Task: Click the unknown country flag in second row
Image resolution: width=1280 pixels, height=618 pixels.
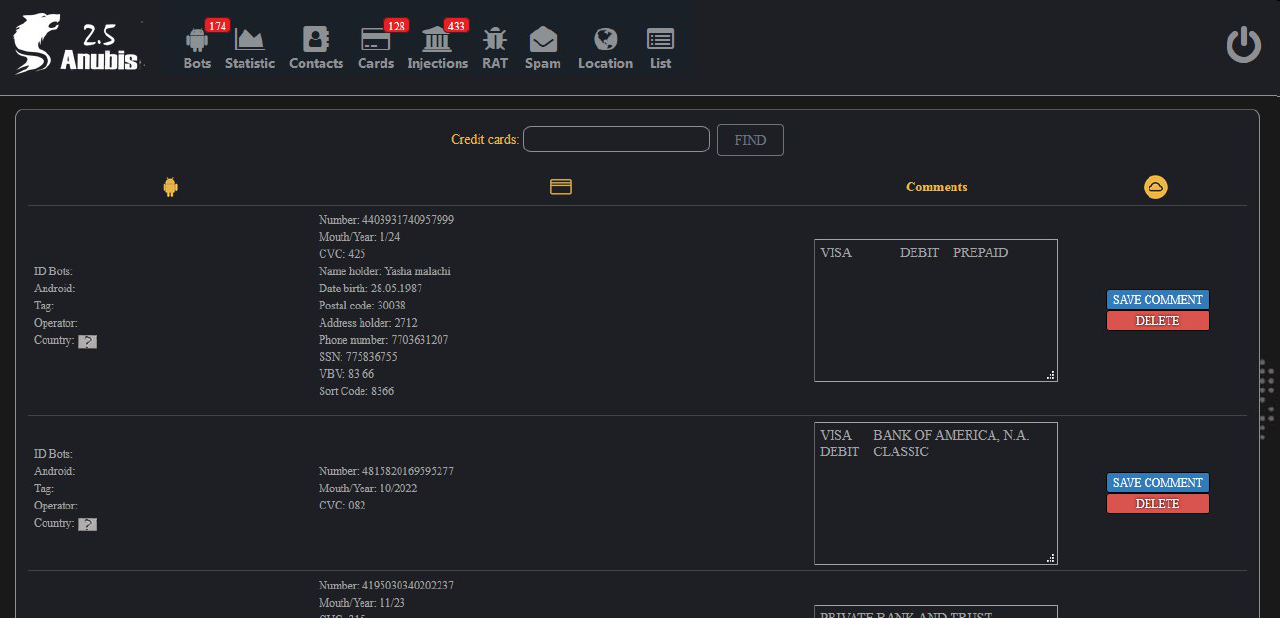Action: [x=88, y=524]
